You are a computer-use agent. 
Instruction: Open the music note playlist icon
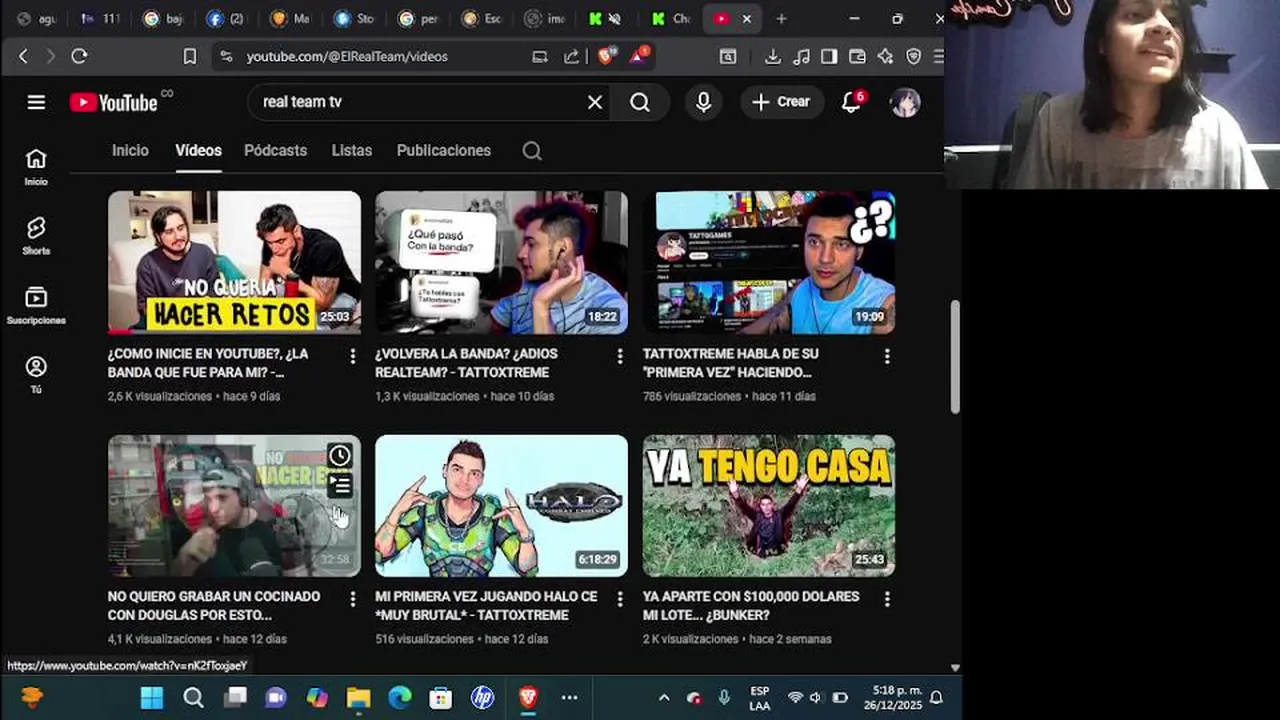point(801,57)
